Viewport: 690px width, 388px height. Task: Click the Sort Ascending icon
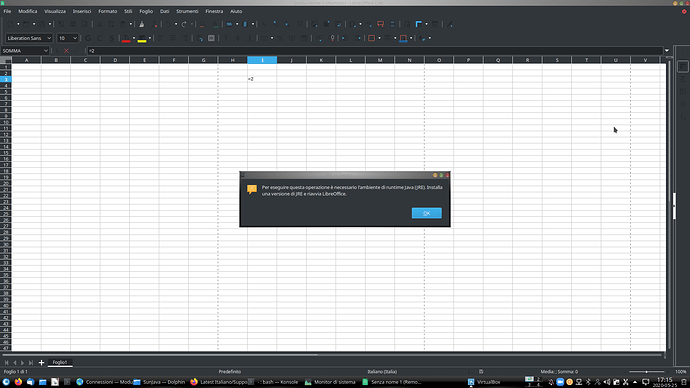[x=275, y=24]
